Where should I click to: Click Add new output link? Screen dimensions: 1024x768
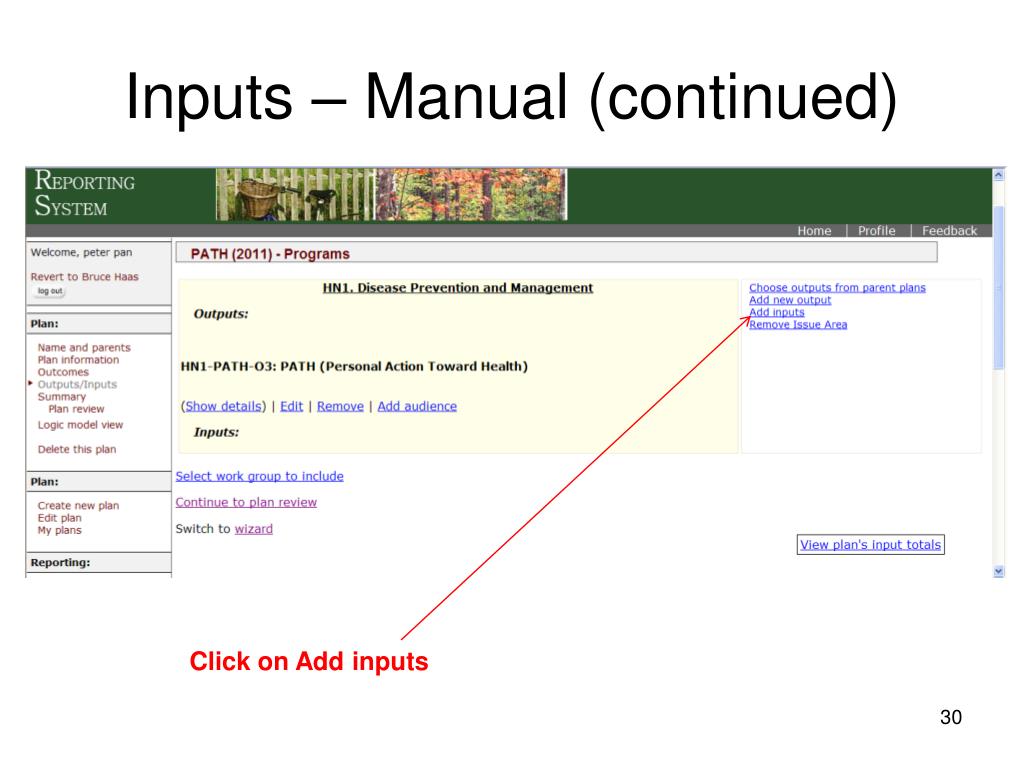click(790, 300)
